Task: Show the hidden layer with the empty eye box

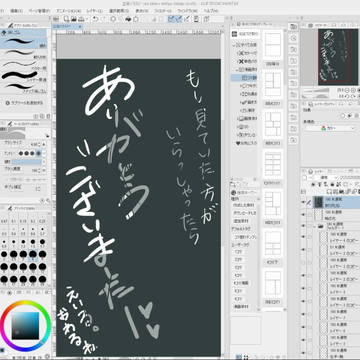Action: 304,263
